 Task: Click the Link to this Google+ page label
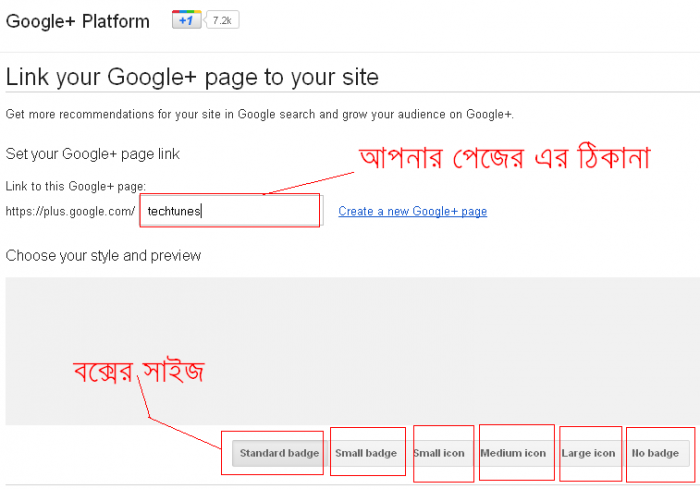click(76, 186)
